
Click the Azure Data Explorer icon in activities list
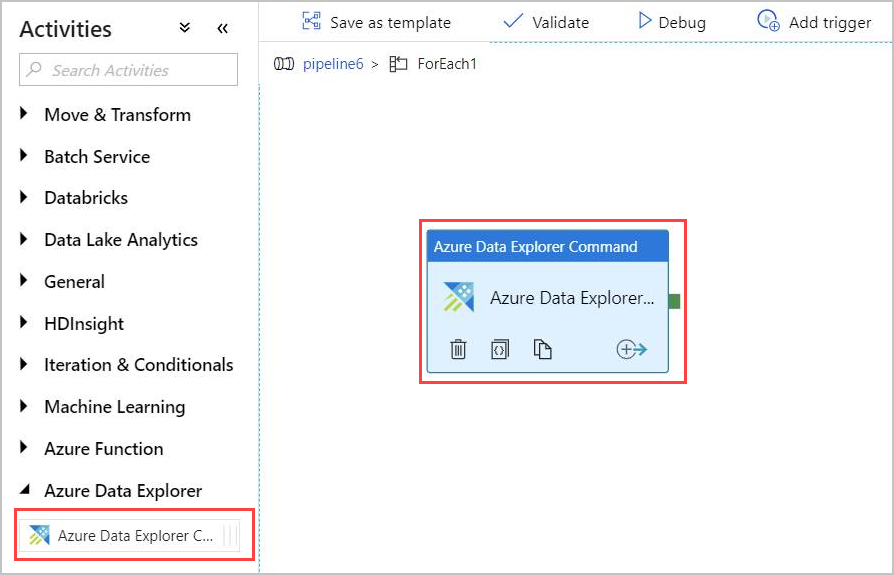coord(39,535)
